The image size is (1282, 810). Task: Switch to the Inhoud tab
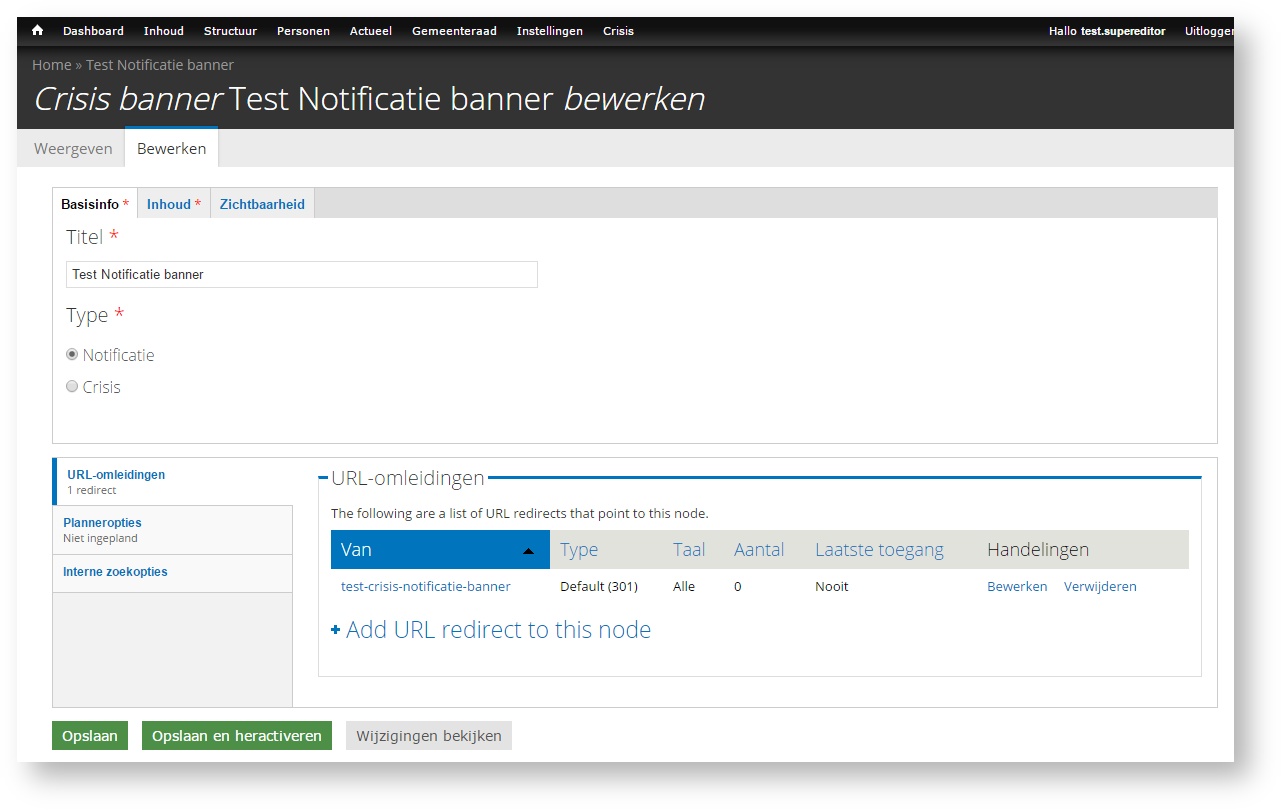(x=169, y=204)
